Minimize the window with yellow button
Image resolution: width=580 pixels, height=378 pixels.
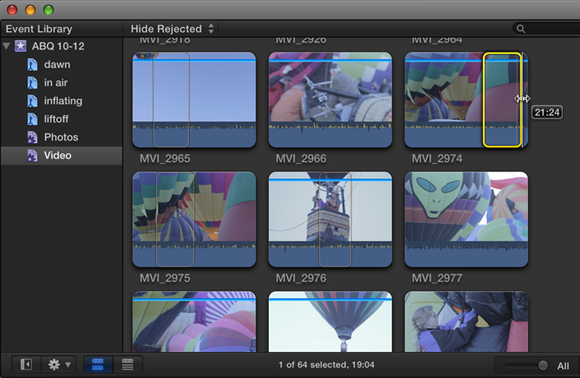(30, 10)
